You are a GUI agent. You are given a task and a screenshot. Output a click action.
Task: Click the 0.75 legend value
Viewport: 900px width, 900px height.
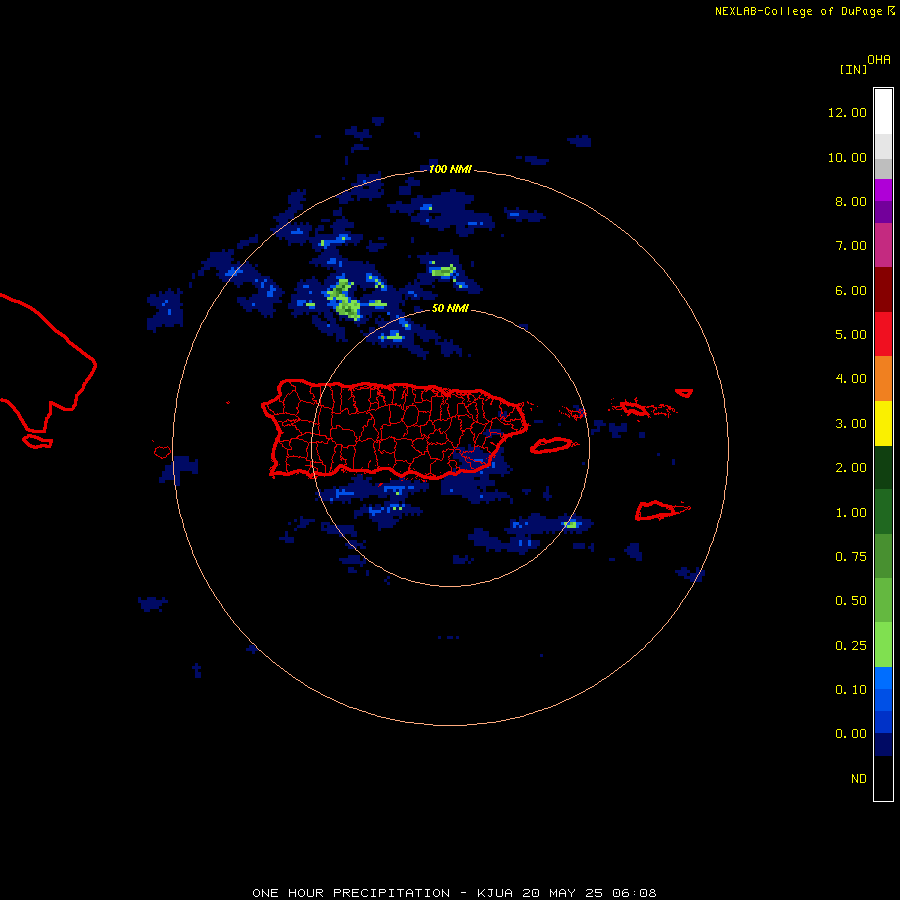(x=851, y=557)
